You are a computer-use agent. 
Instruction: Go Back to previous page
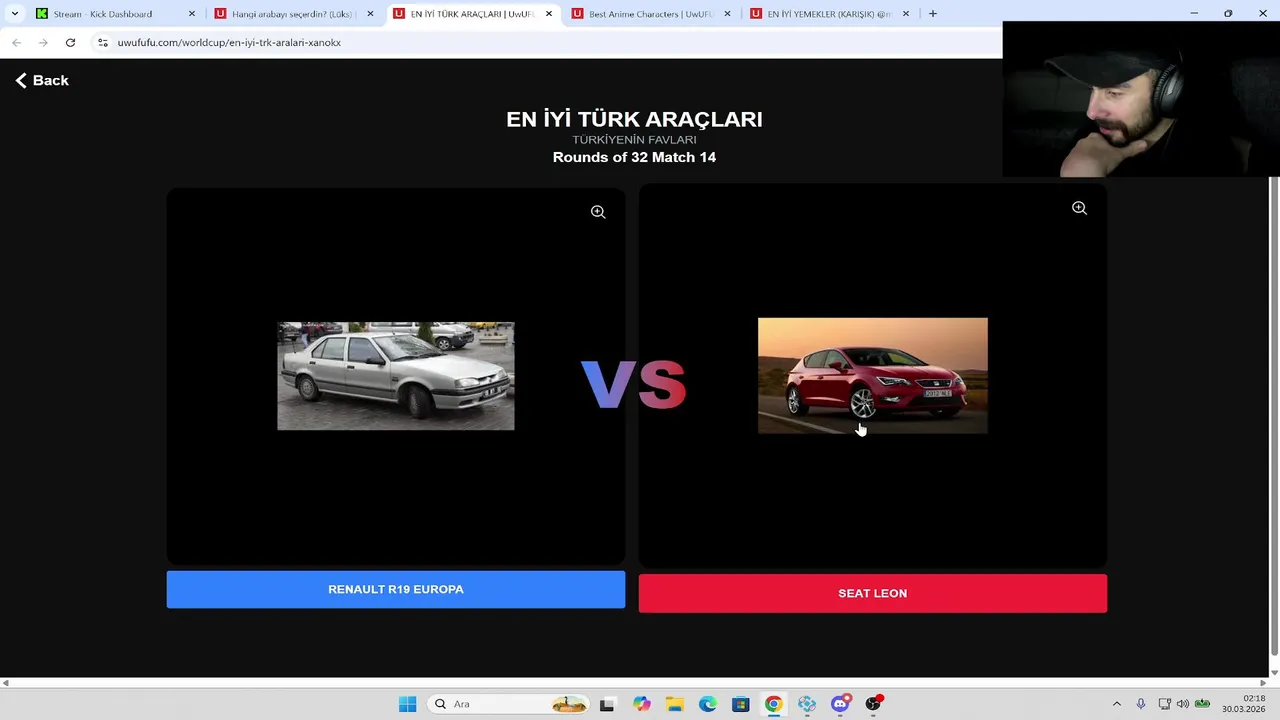[42, 80]
